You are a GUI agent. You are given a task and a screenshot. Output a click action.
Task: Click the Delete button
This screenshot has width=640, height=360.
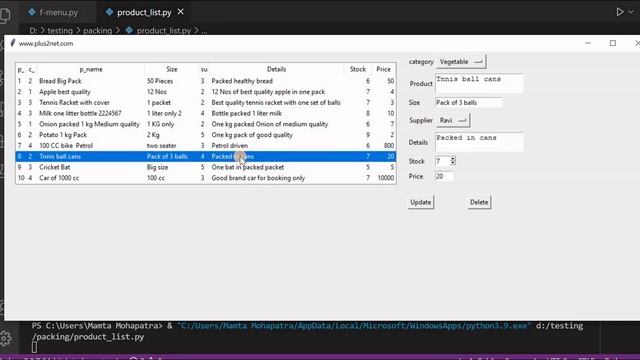(479, 202)
